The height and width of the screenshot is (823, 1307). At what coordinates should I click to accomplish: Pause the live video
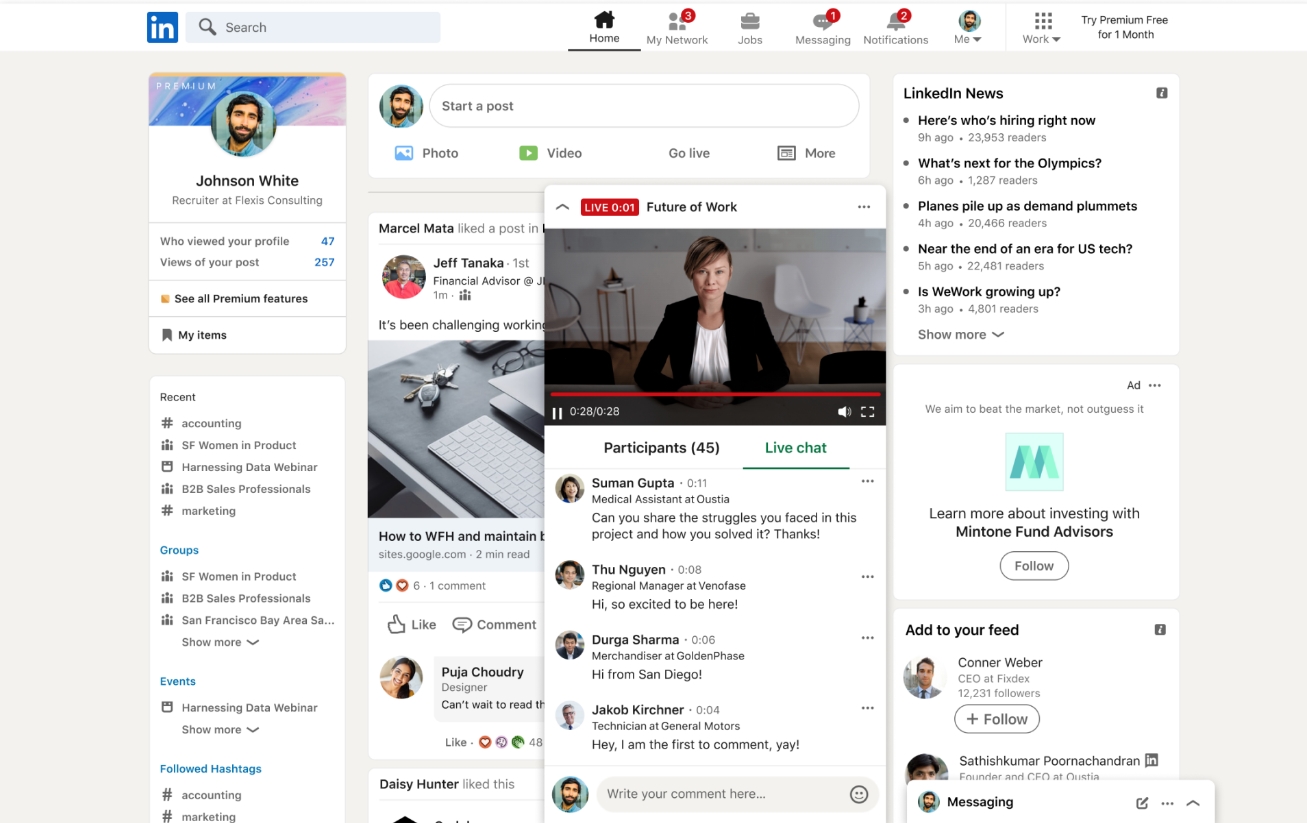click(x=557, y=412)
